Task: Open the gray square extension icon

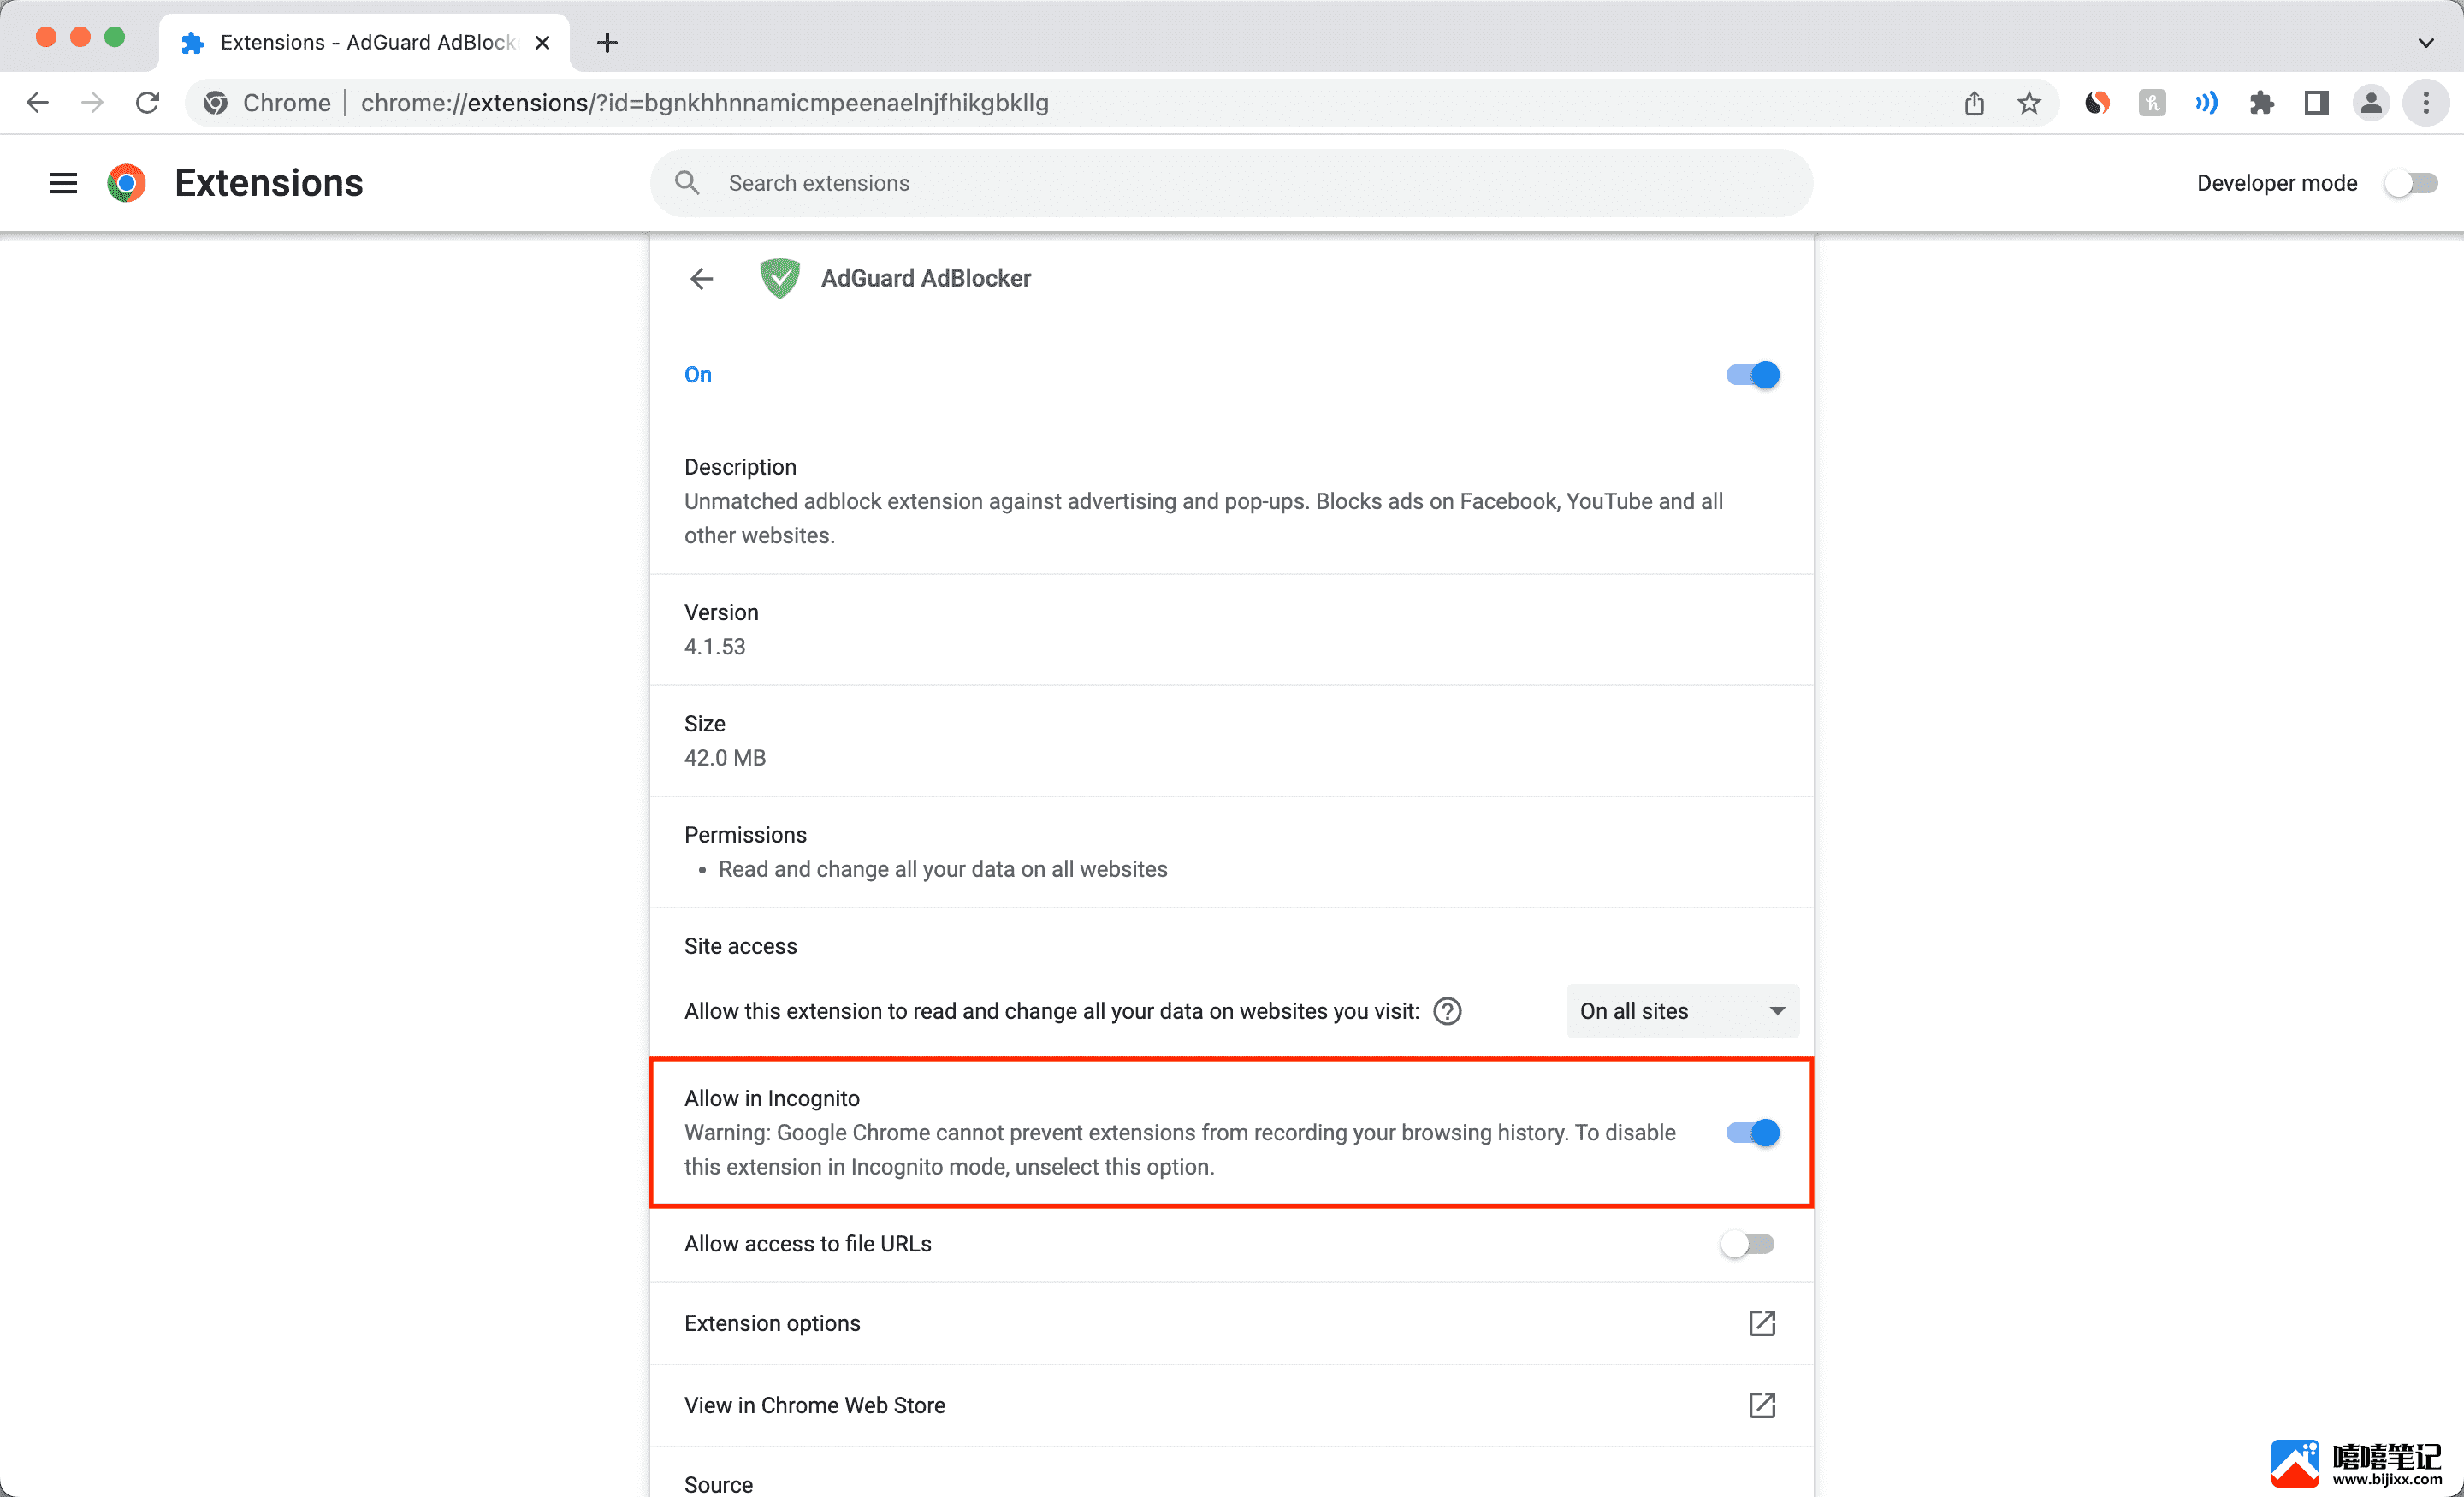Action: pos(2152,102)
